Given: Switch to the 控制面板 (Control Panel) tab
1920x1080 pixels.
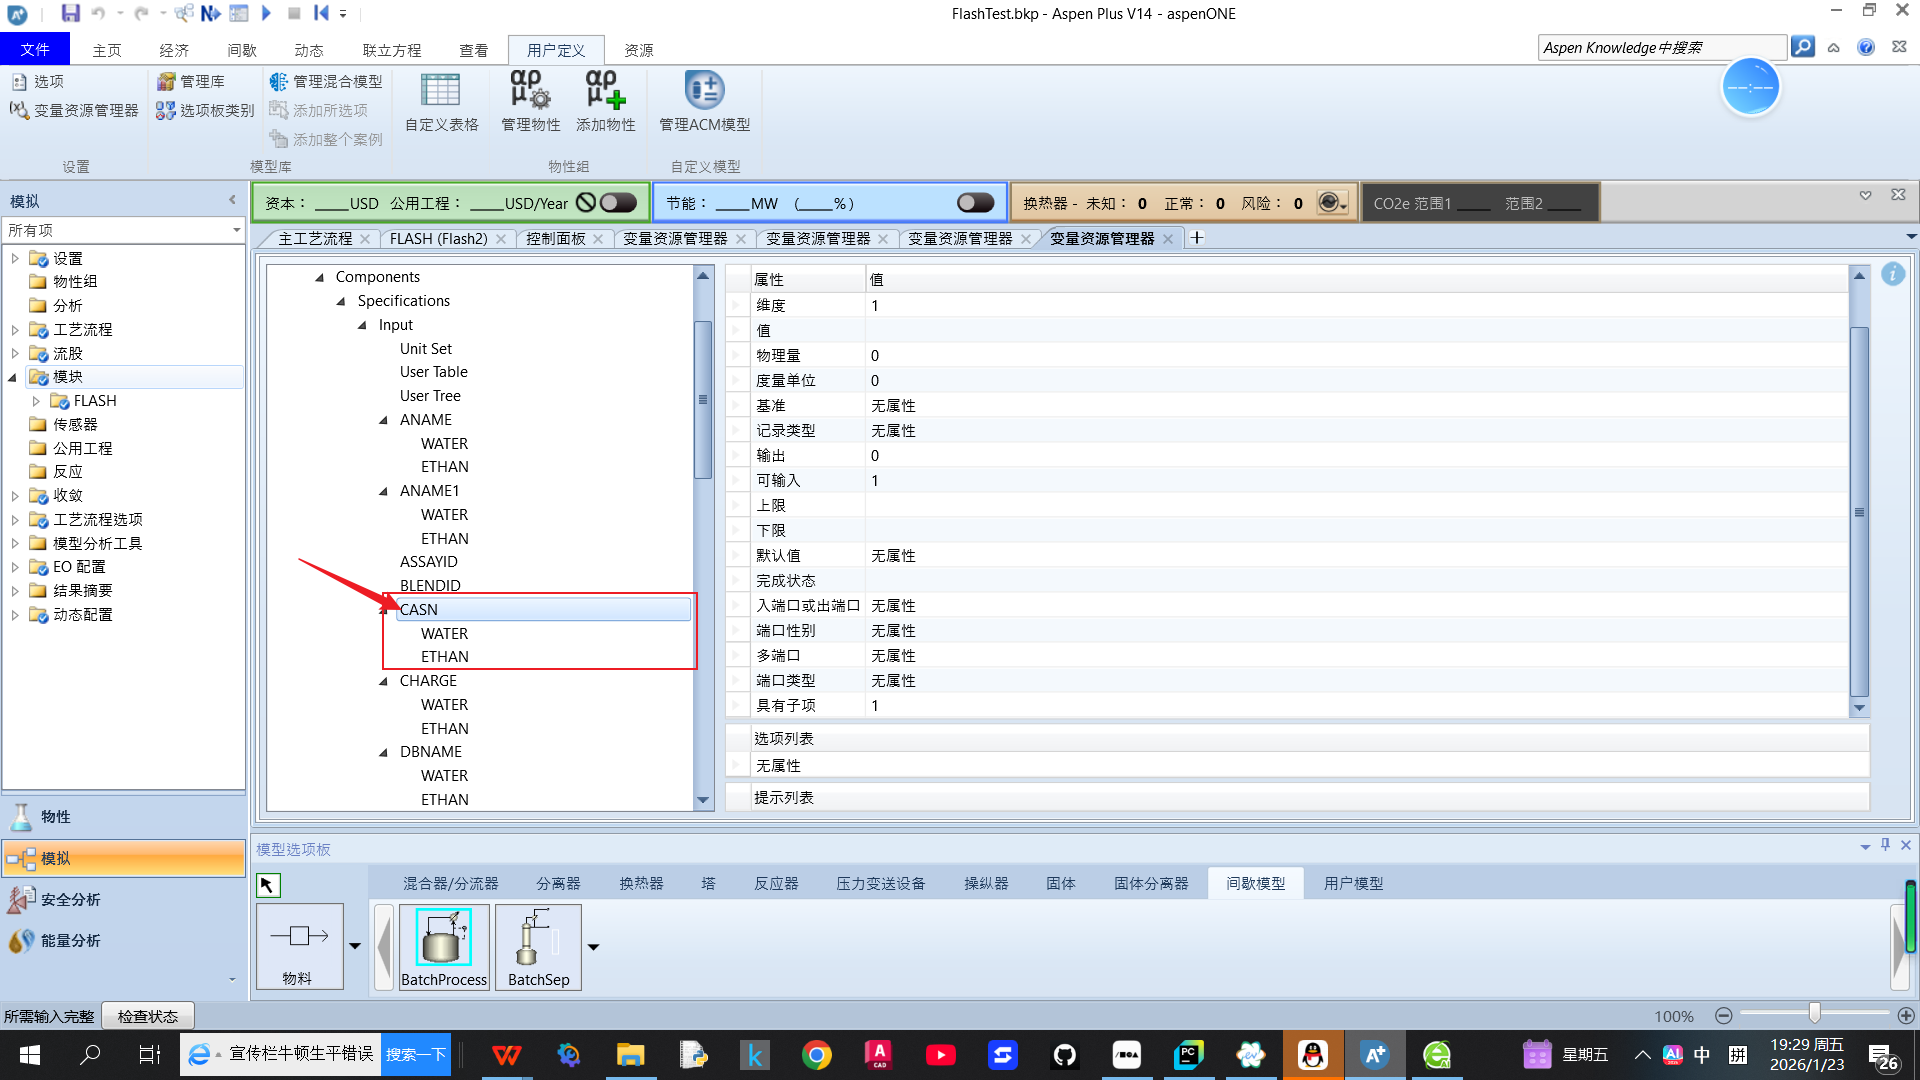Looking at the screenshot, I should click(556, 239).
